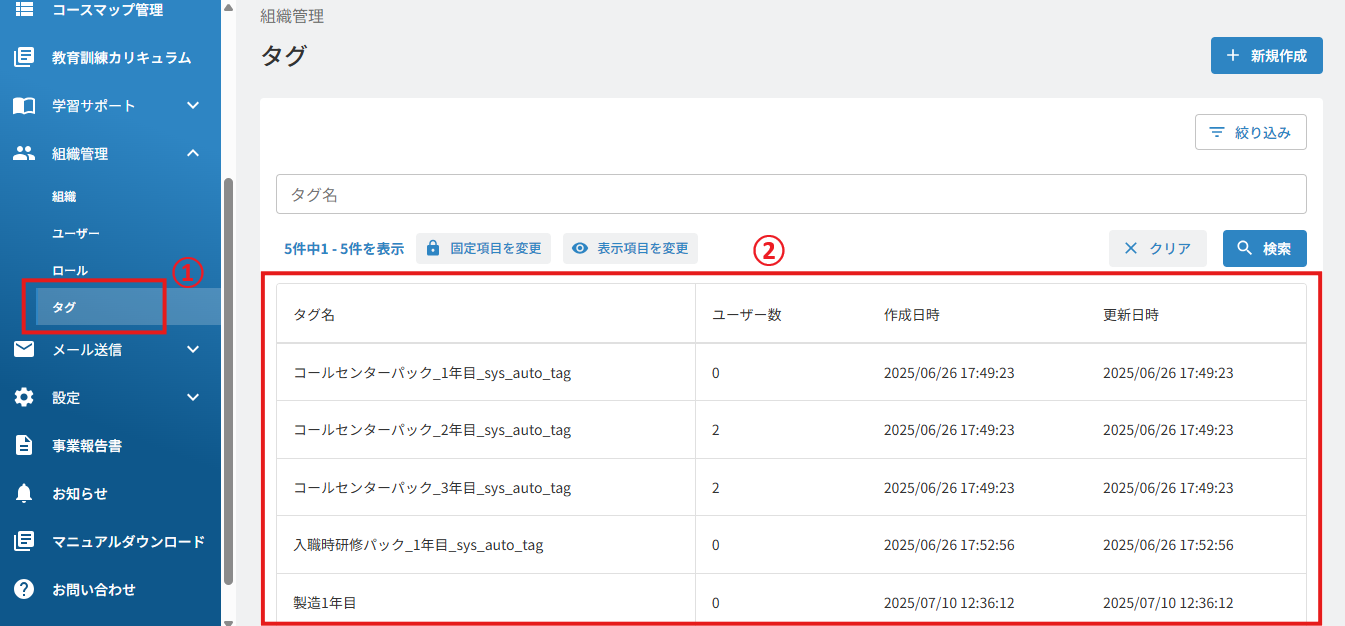Click the タグ名 search input field

[791, 194]
